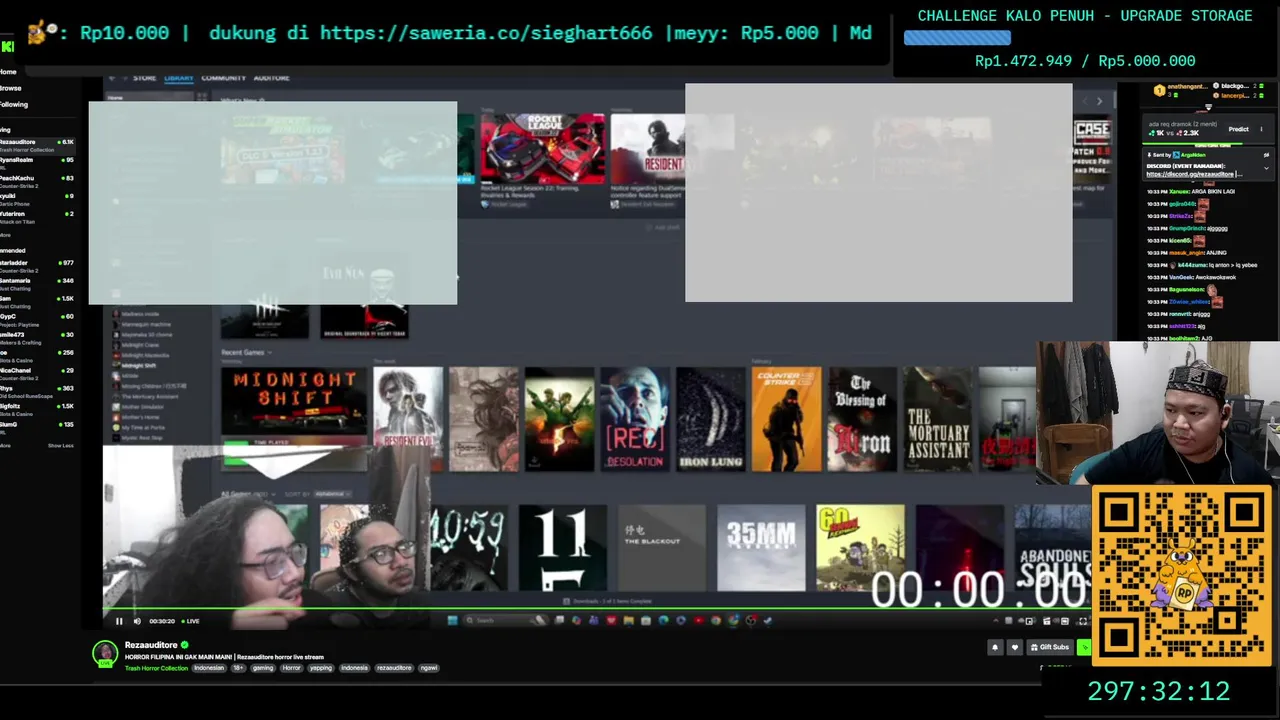Viewport: 1280px width, 720px height.
Task: Expand the chat leaderboard arrow
Action: 1208,107
